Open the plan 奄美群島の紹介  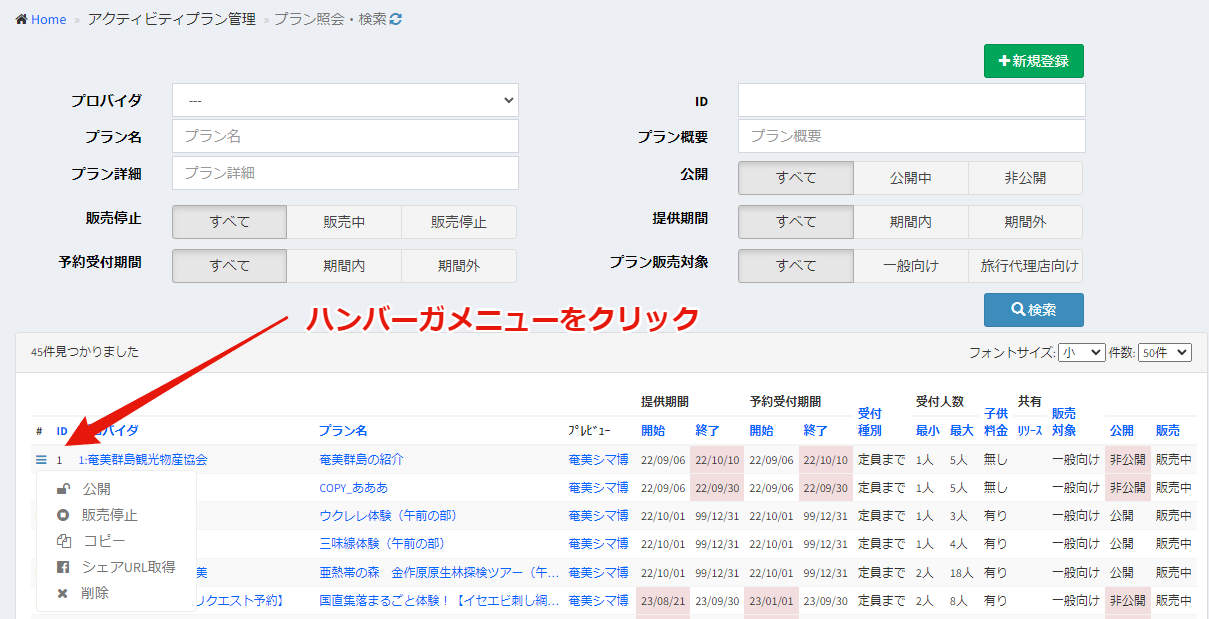coord(361,460)
